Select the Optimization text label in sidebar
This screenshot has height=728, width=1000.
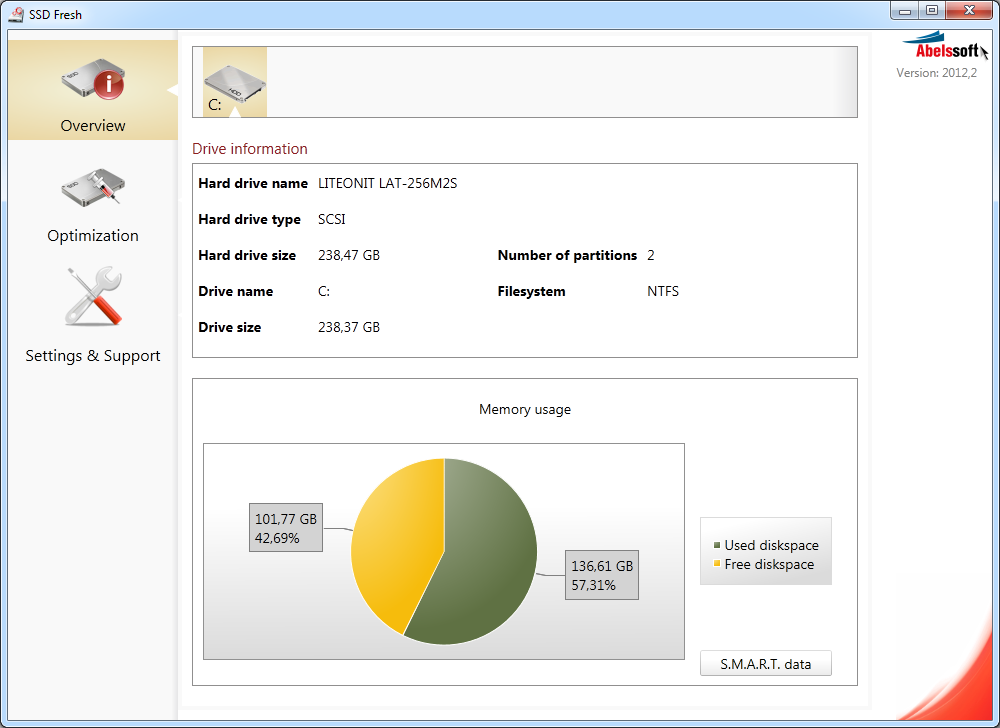tap(93, 236)
